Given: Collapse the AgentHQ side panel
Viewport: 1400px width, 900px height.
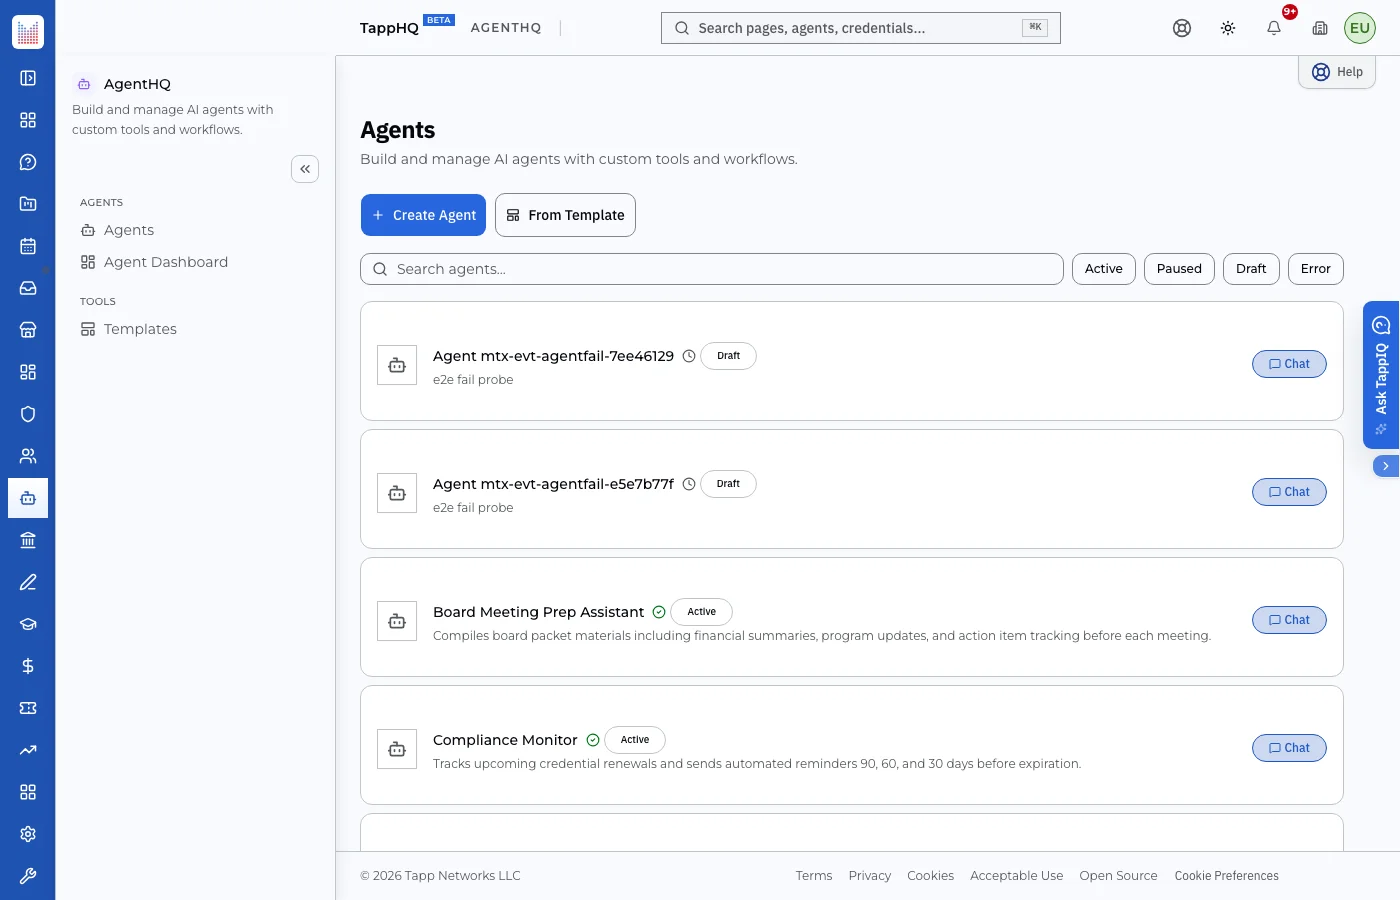Looking at the screenshot, I should pos(305,169).
